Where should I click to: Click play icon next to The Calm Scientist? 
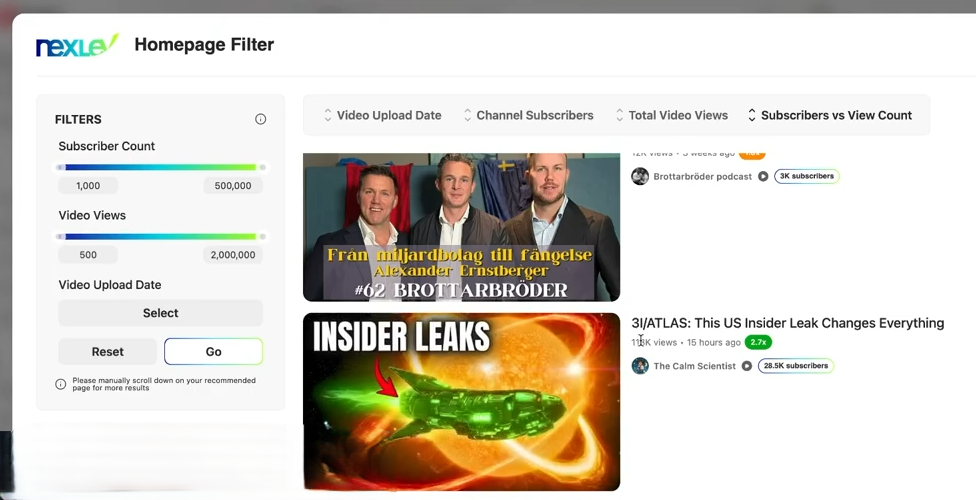[x=746, y=366]
